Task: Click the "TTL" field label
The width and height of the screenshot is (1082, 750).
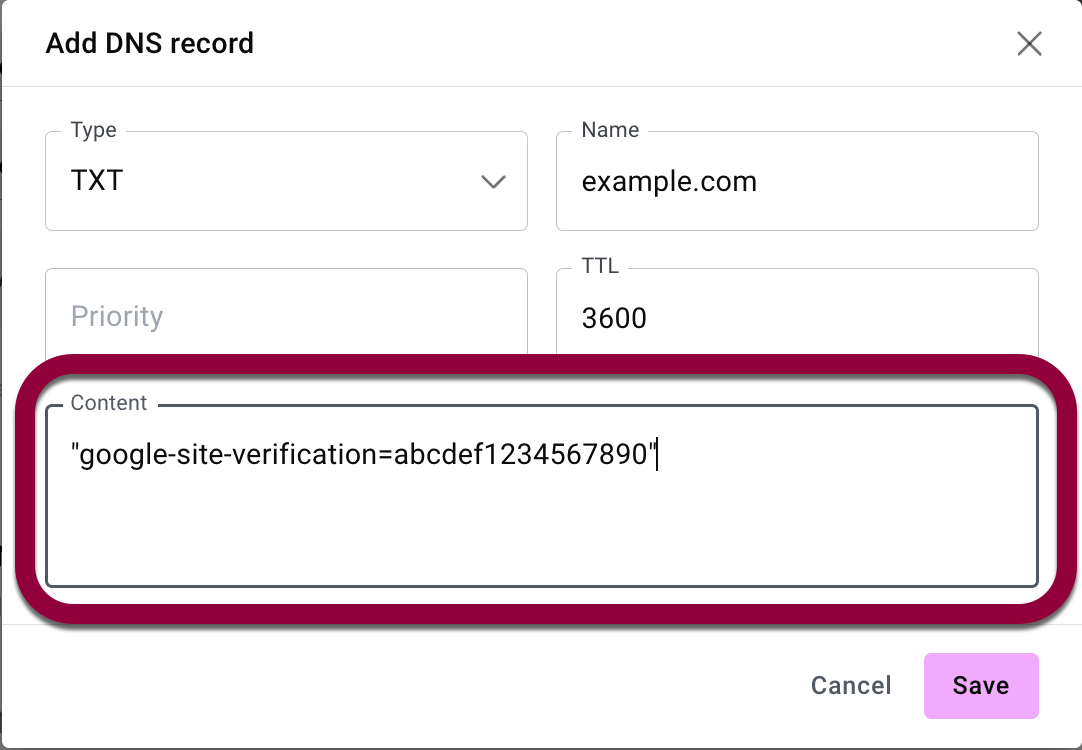Action: point(600,267)
